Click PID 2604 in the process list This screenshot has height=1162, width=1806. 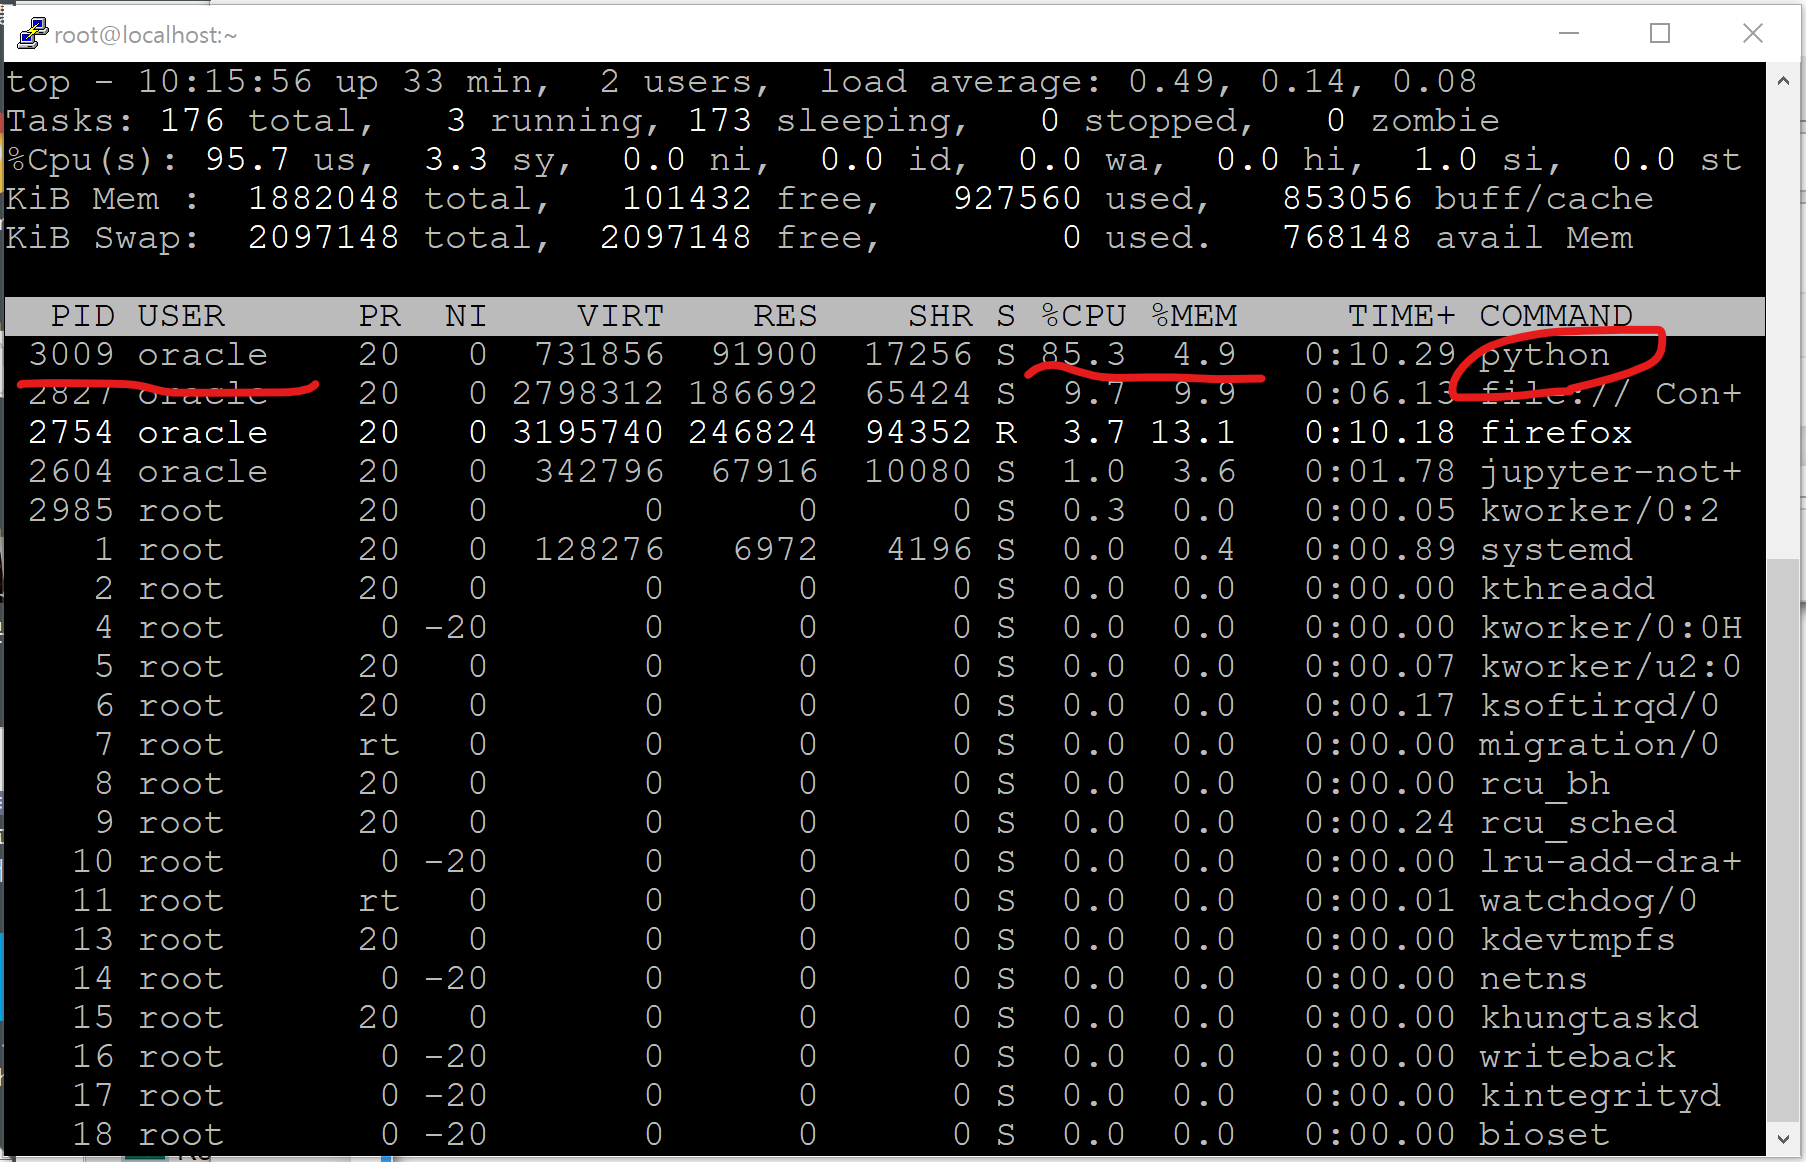point(71,471)
